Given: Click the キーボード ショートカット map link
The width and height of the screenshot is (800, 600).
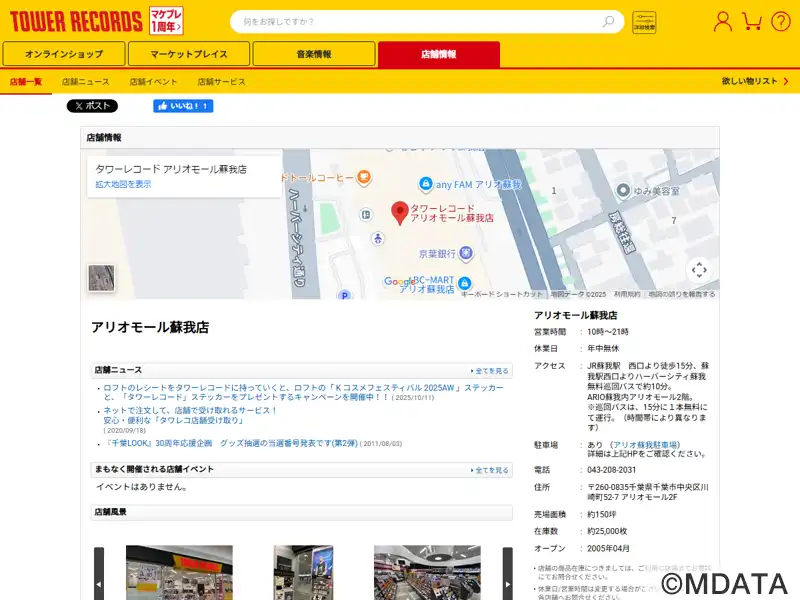Looking at the screenshot, I should click(502, 294).
